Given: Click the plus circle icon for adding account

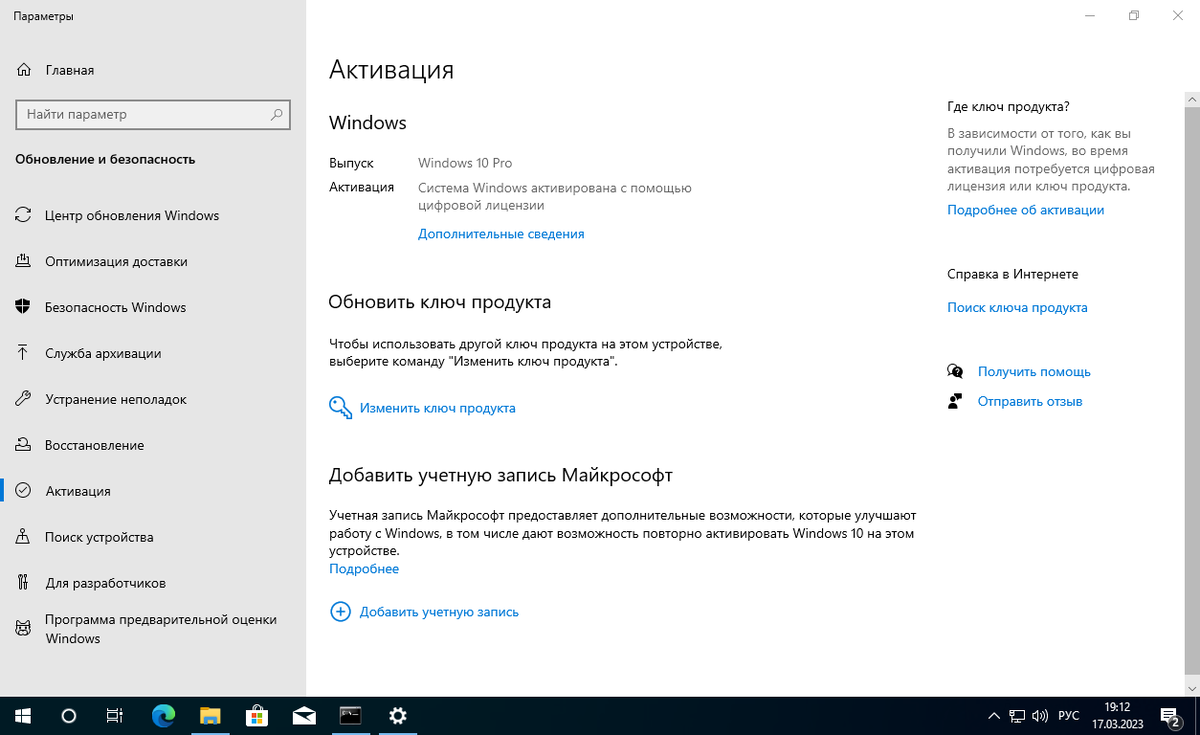Looking at the screenshot, I should (340, 611).
